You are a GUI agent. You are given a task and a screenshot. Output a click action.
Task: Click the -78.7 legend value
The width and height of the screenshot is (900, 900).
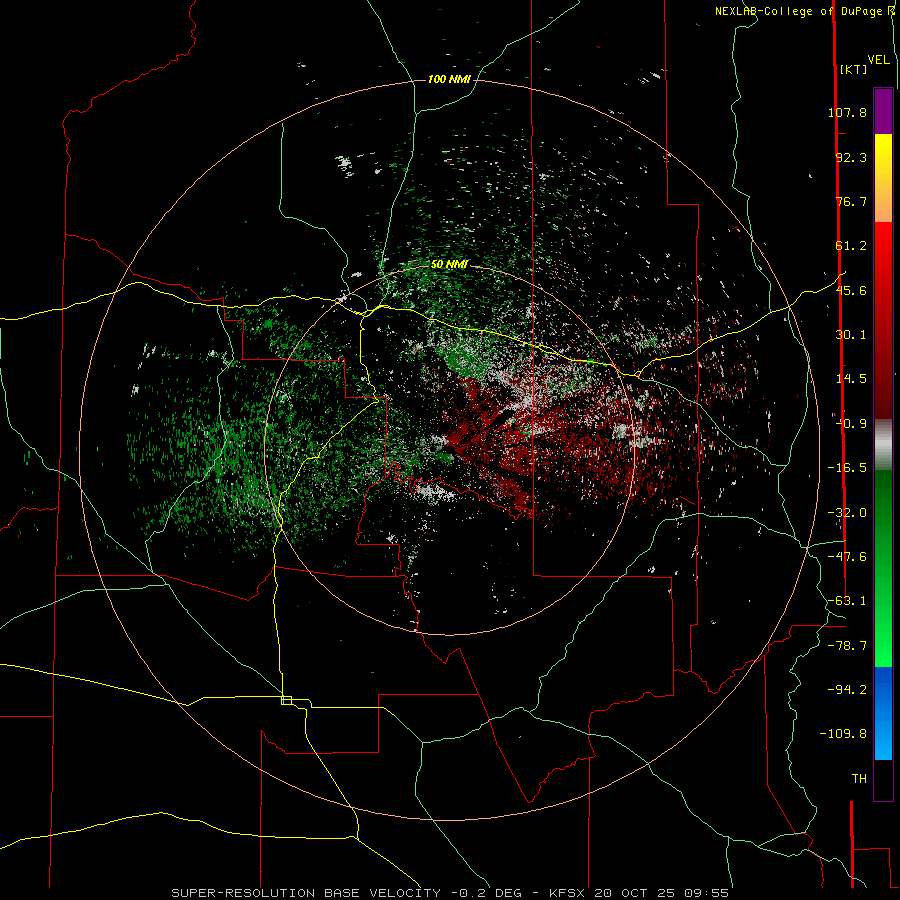pos(847,646)
